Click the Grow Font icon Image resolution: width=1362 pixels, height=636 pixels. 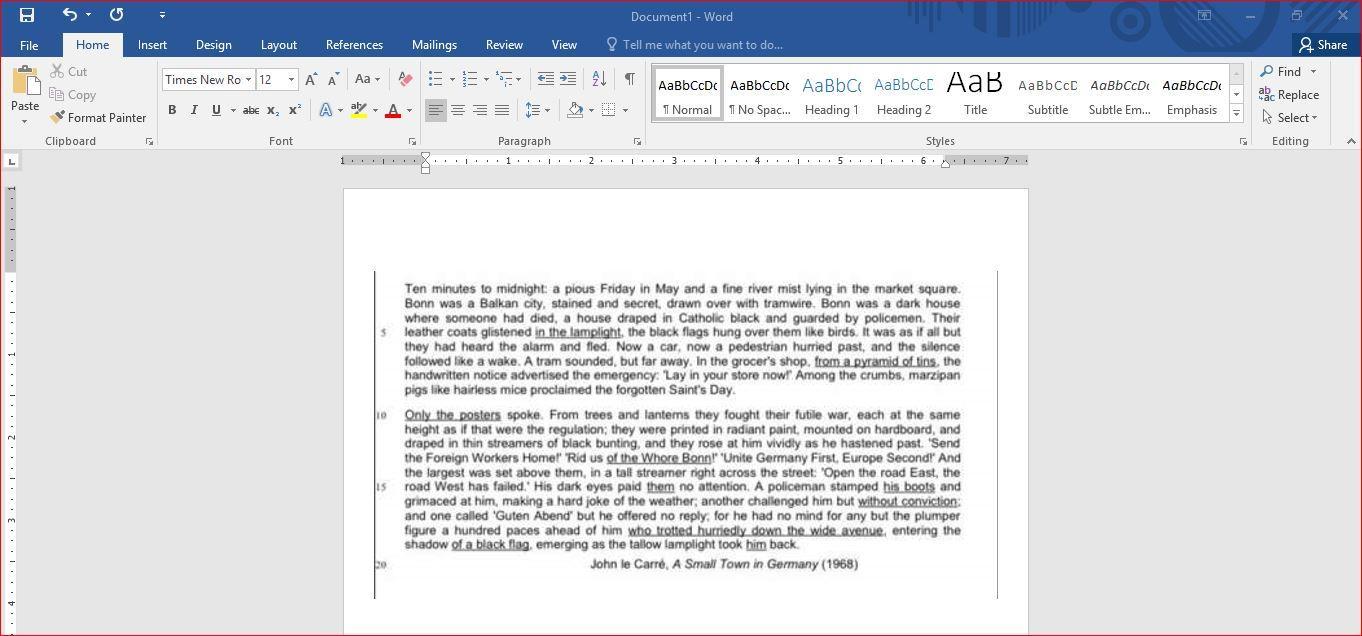[311, 79]
